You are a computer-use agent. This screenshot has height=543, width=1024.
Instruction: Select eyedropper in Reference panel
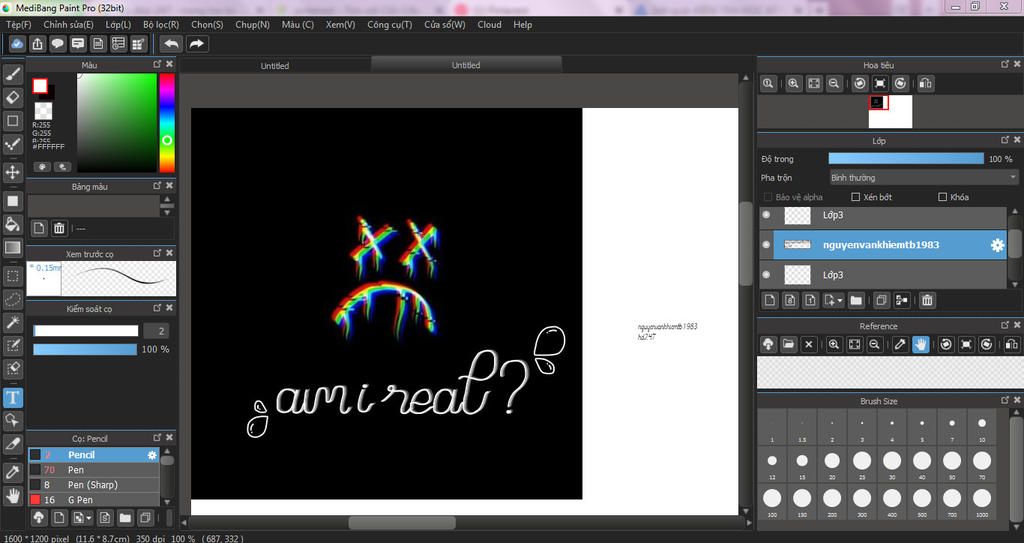tap(900, 344)
